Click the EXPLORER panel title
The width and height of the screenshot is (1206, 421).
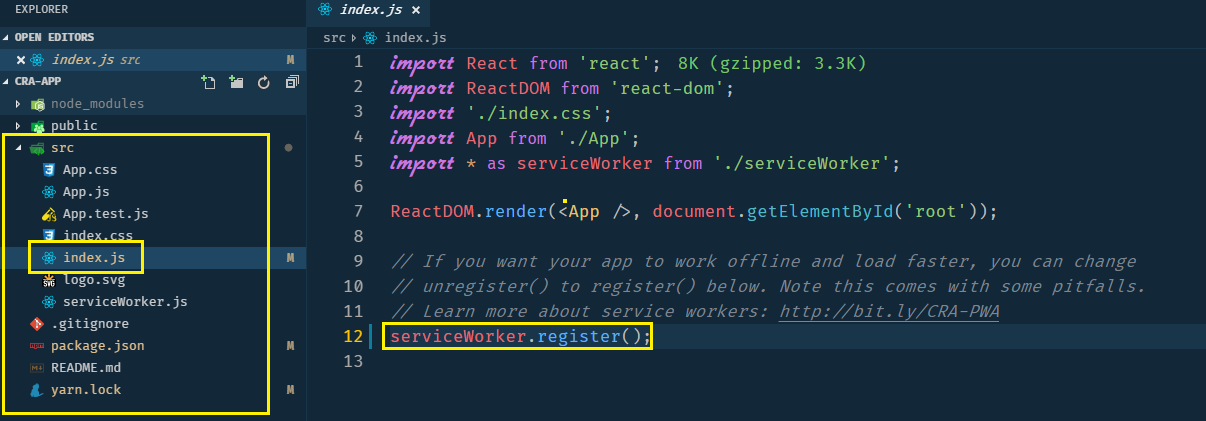tap(42, 9)
